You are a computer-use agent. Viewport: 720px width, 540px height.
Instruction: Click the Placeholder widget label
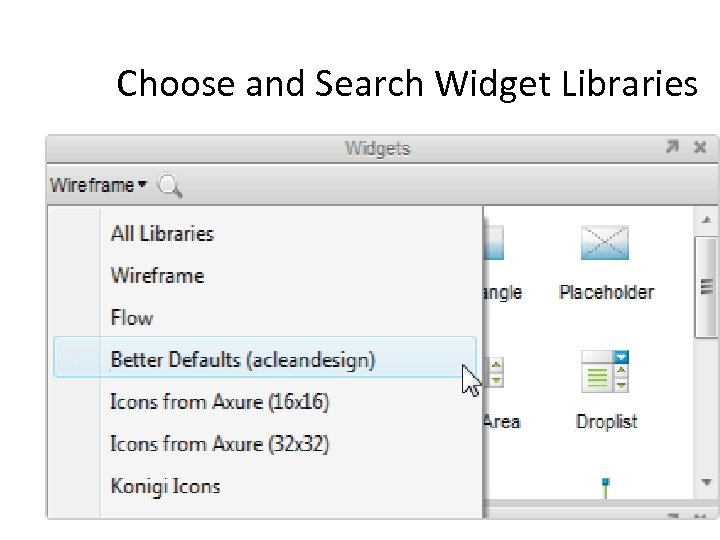[606, 293]
